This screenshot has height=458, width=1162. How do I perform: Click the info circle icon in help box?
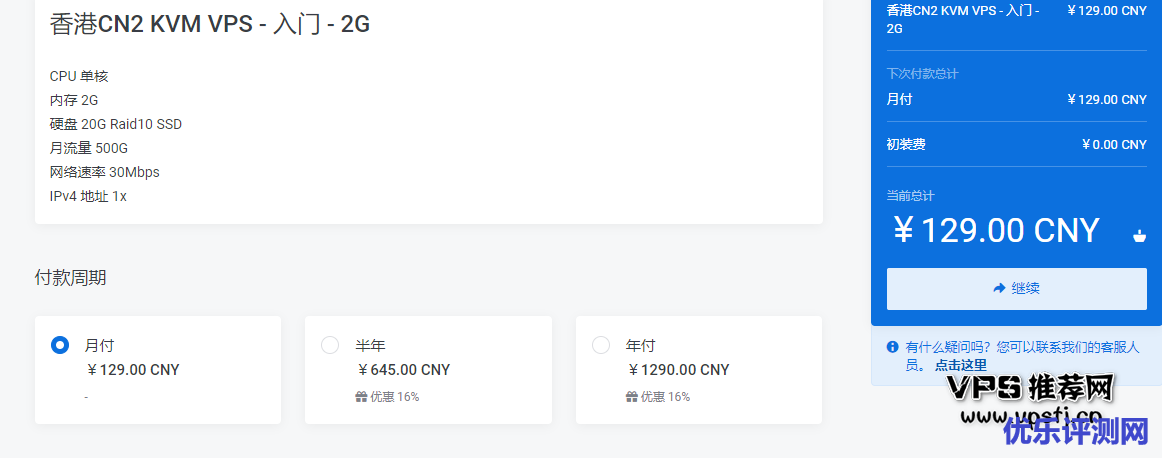892,347
